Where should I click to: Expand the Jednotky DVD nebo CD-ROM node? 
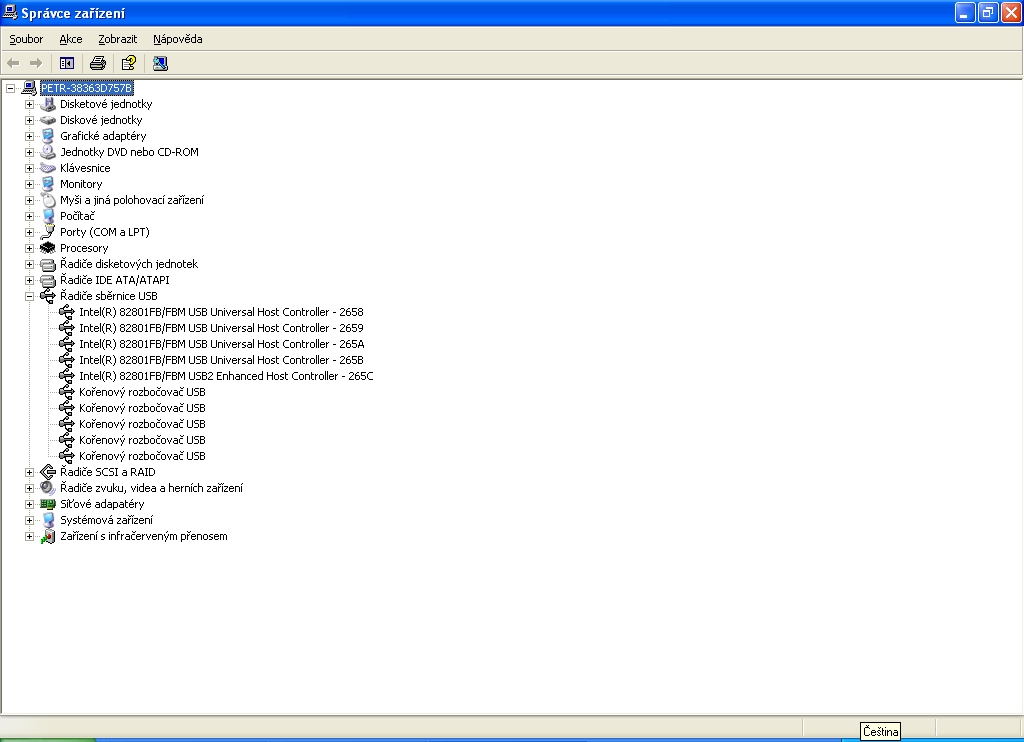(x=29, y=152)
